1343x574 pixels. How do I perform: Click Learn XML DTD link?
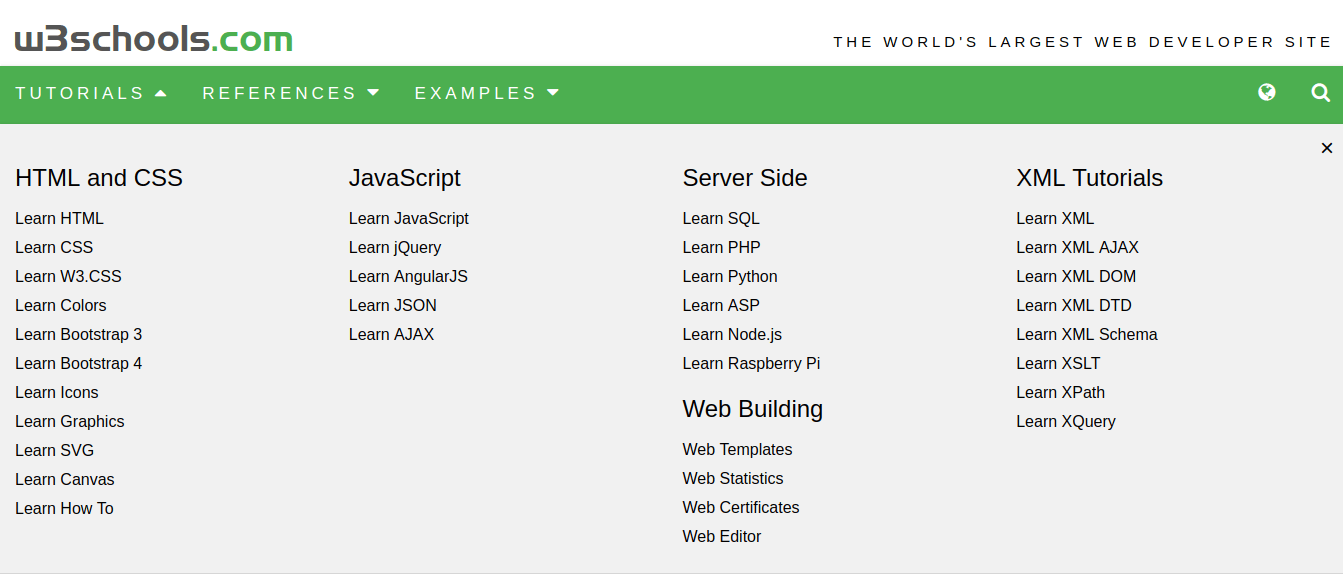coord(1074,305)
